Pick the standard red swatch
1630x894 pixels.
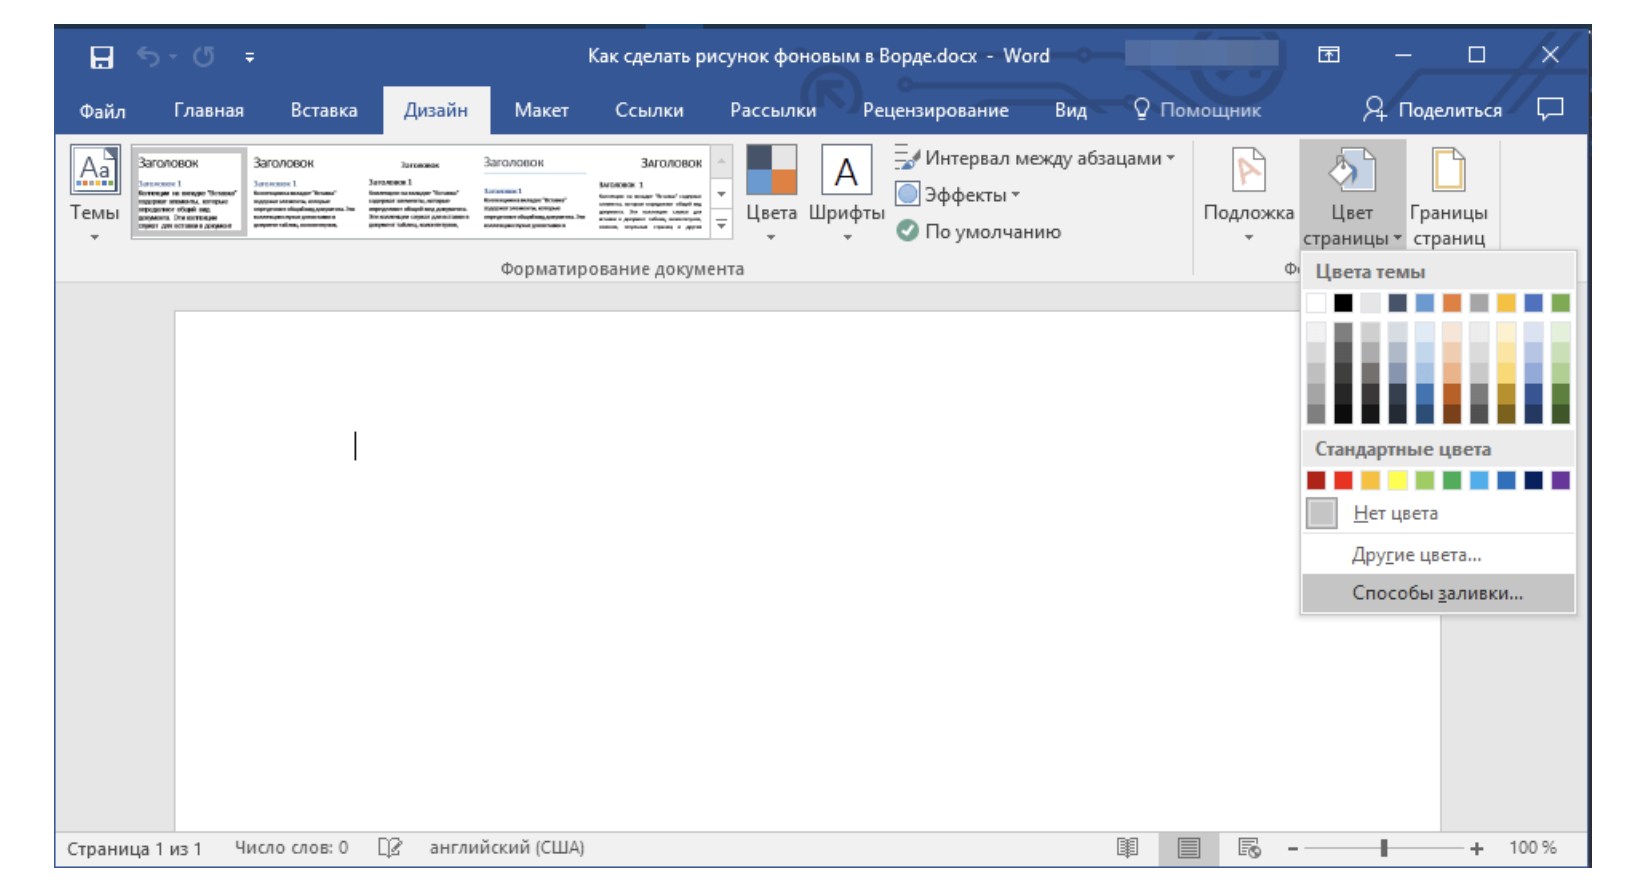click(1343, 480)
